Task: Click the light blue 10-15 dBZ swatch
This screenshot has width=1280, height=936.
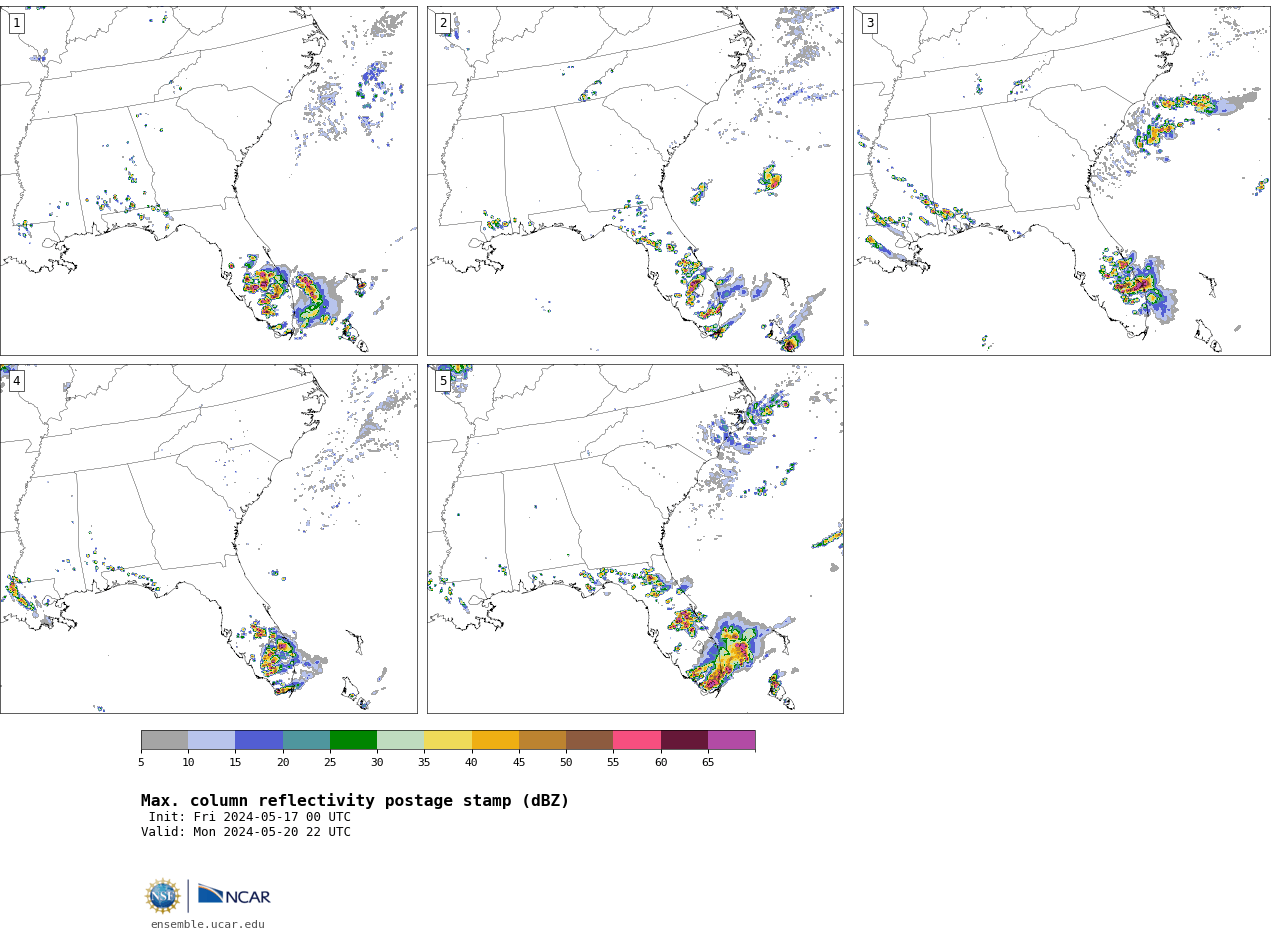Action: coord(212,740)
